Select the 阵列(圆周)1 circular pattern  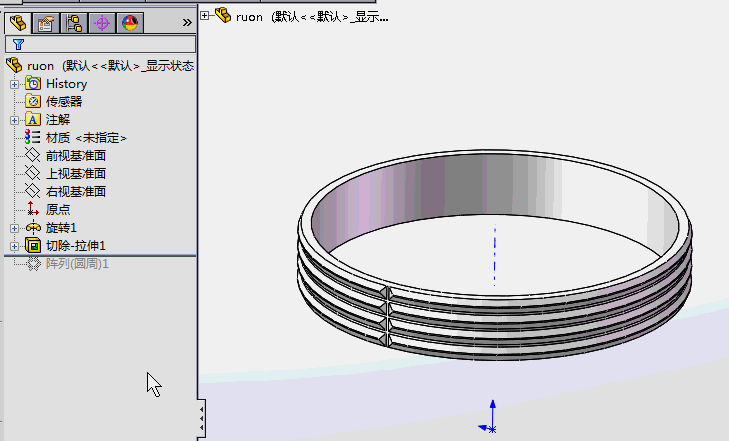[x=77, y=263]
